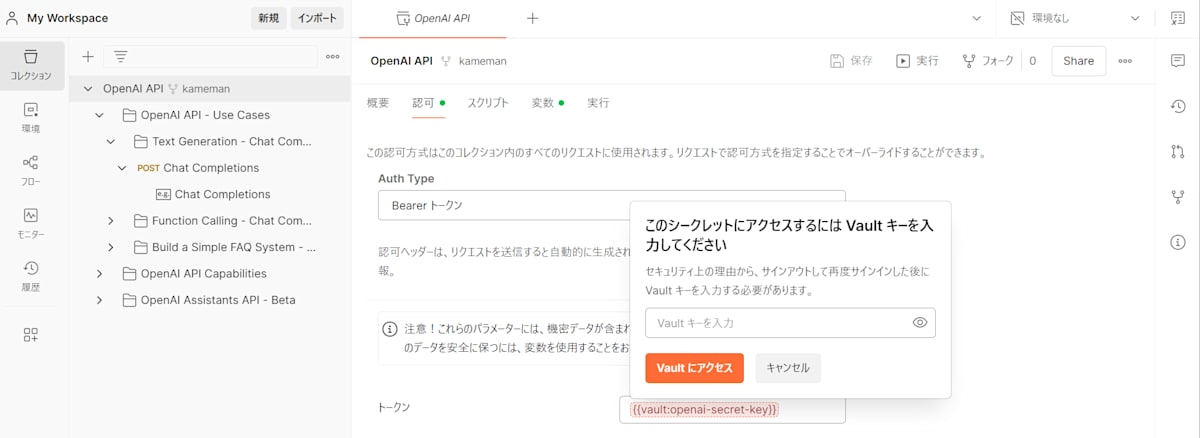Open the Auth Type Bearer トークン dropdown
Screen dimensions: 1200x438
(611, 205)
